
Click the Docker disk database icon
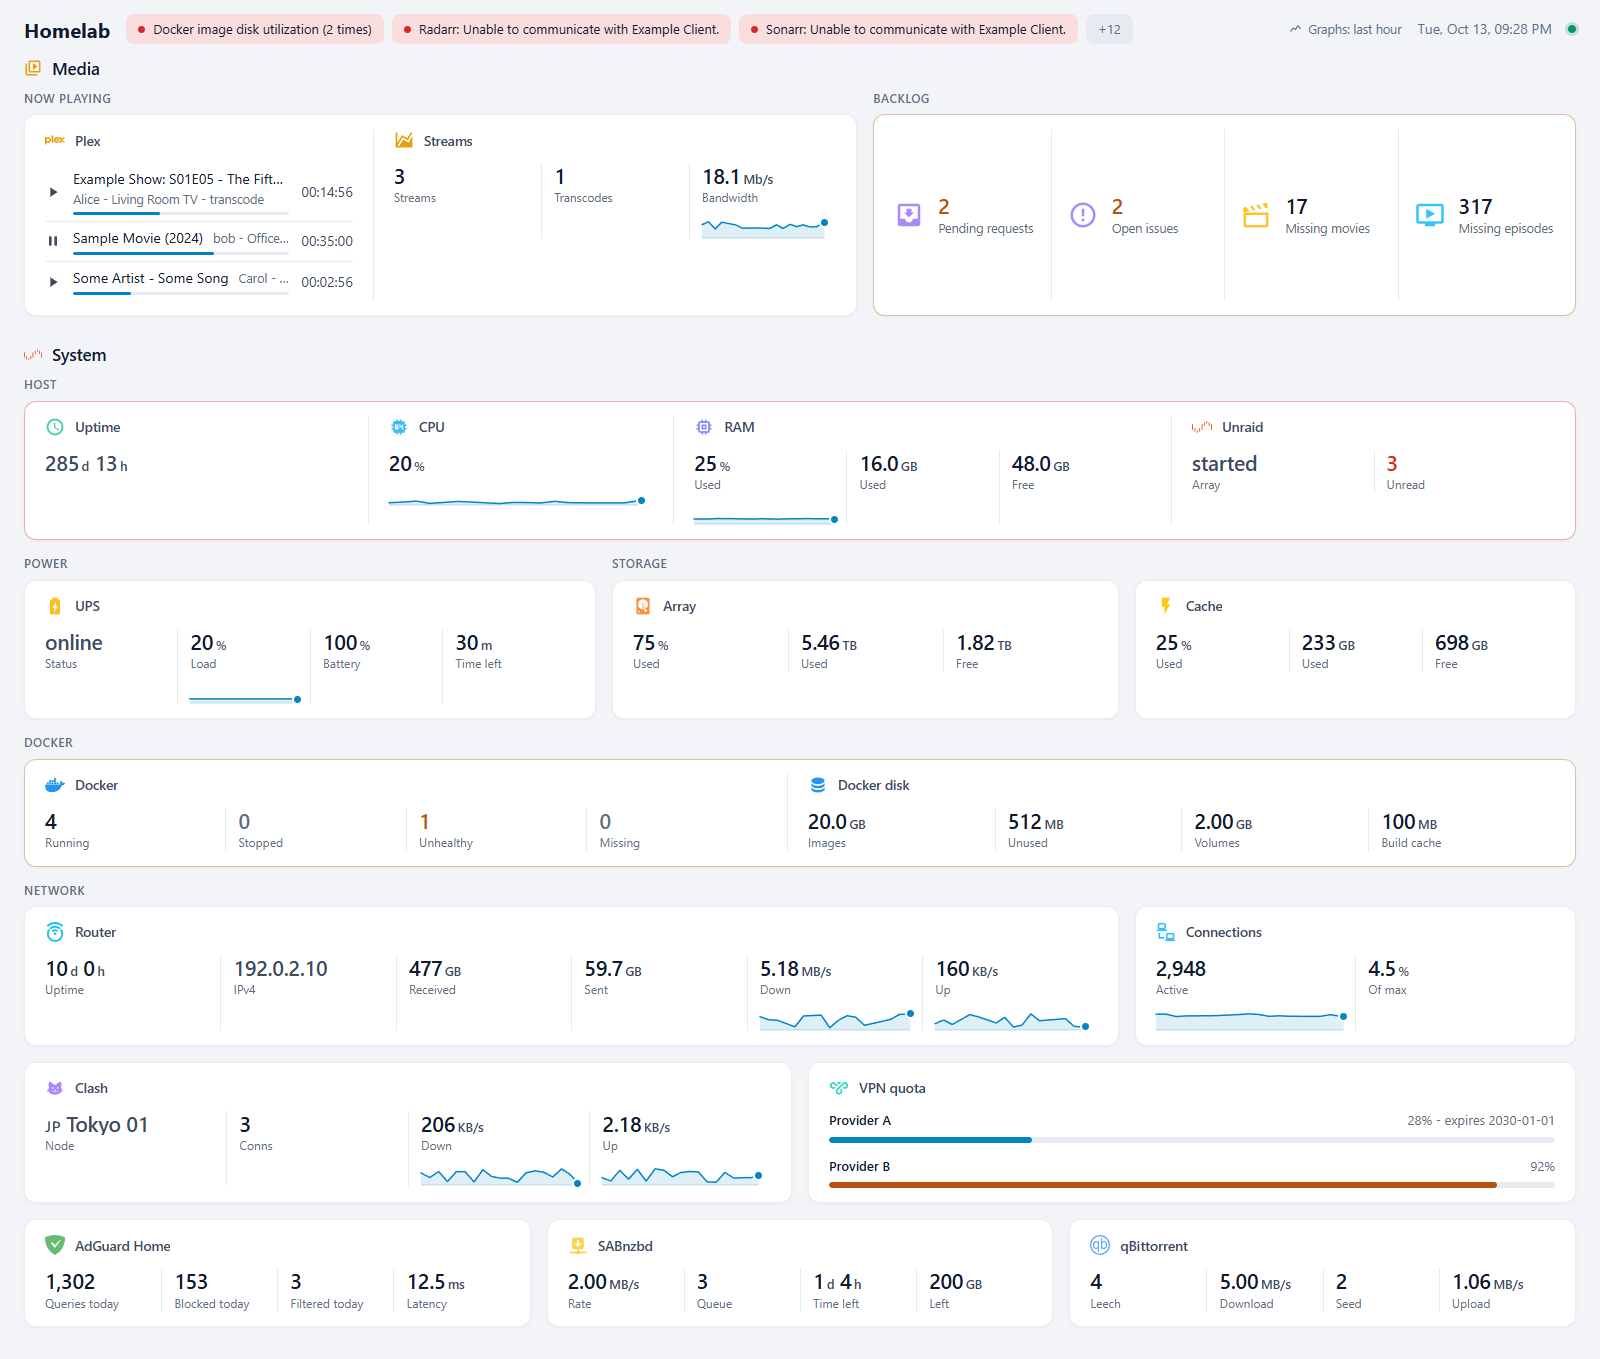pos(818,785)
